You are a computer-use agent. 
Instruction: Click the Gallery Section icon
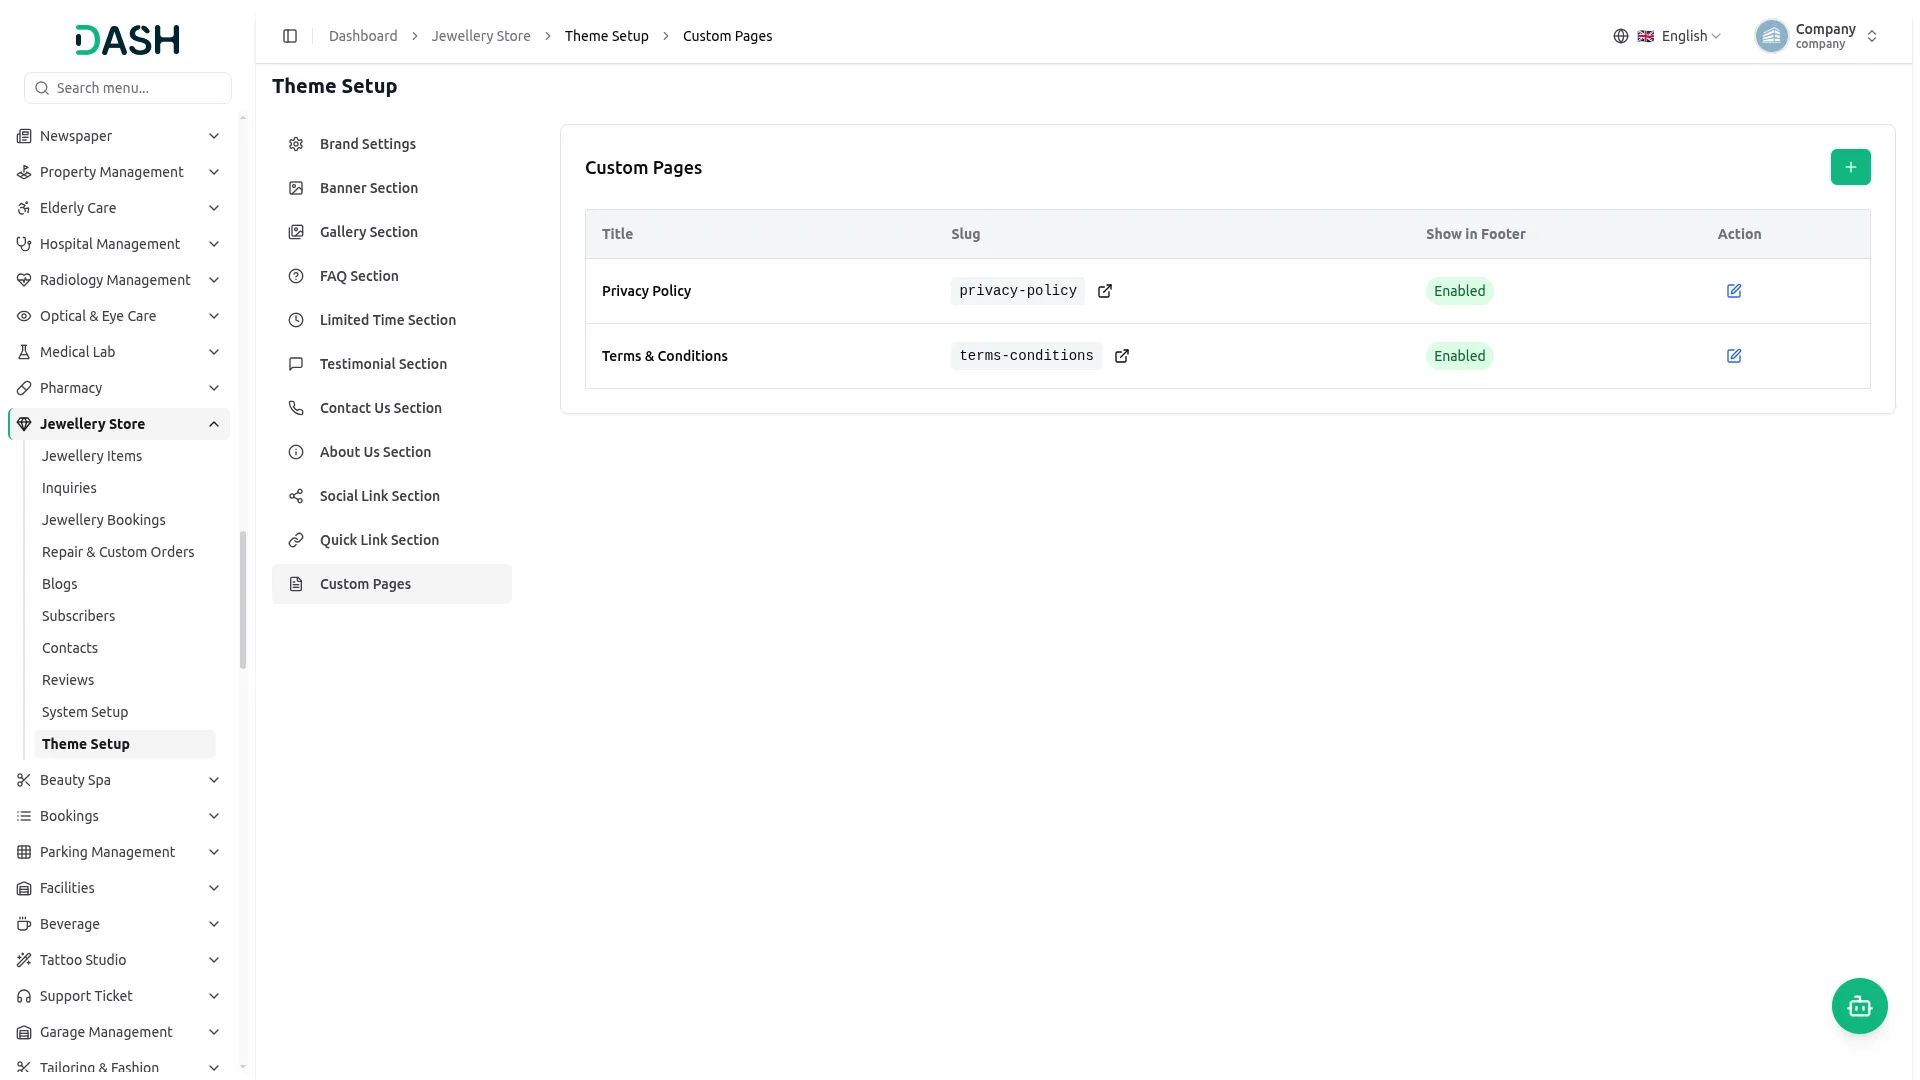(x=296, y=232)
